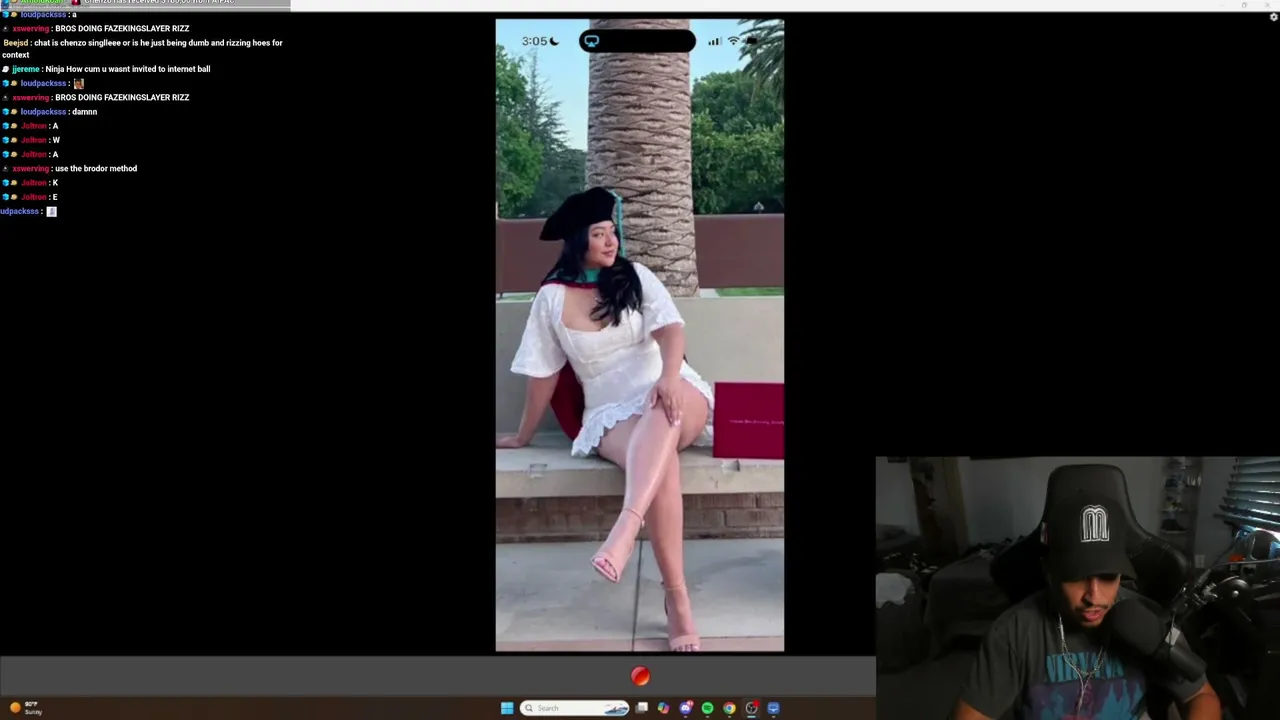Click Joltron next to the "W" message

point(34,140)
